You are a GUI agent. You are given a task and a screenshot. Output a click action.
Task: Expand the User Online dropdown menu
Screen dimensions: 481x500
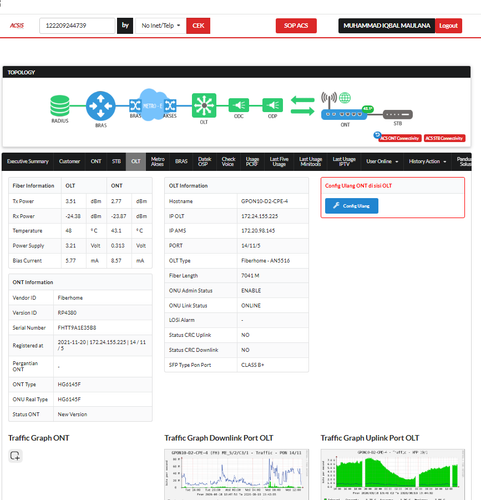point(382,161)
